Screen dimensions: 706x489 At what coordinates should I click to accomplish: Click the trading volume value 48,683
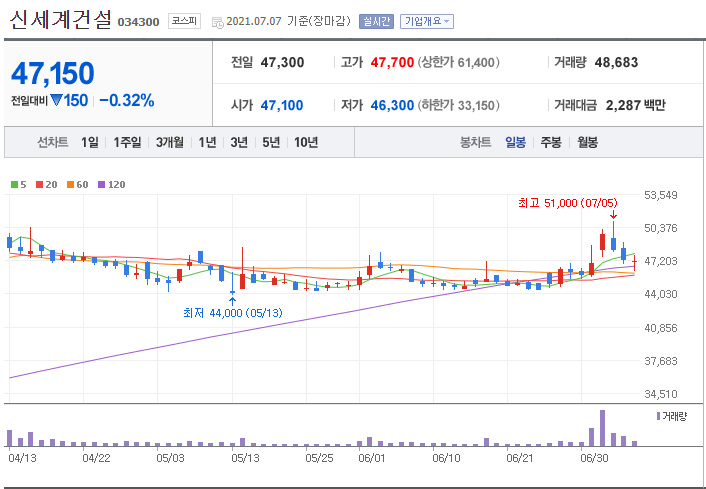click(616, 62)
